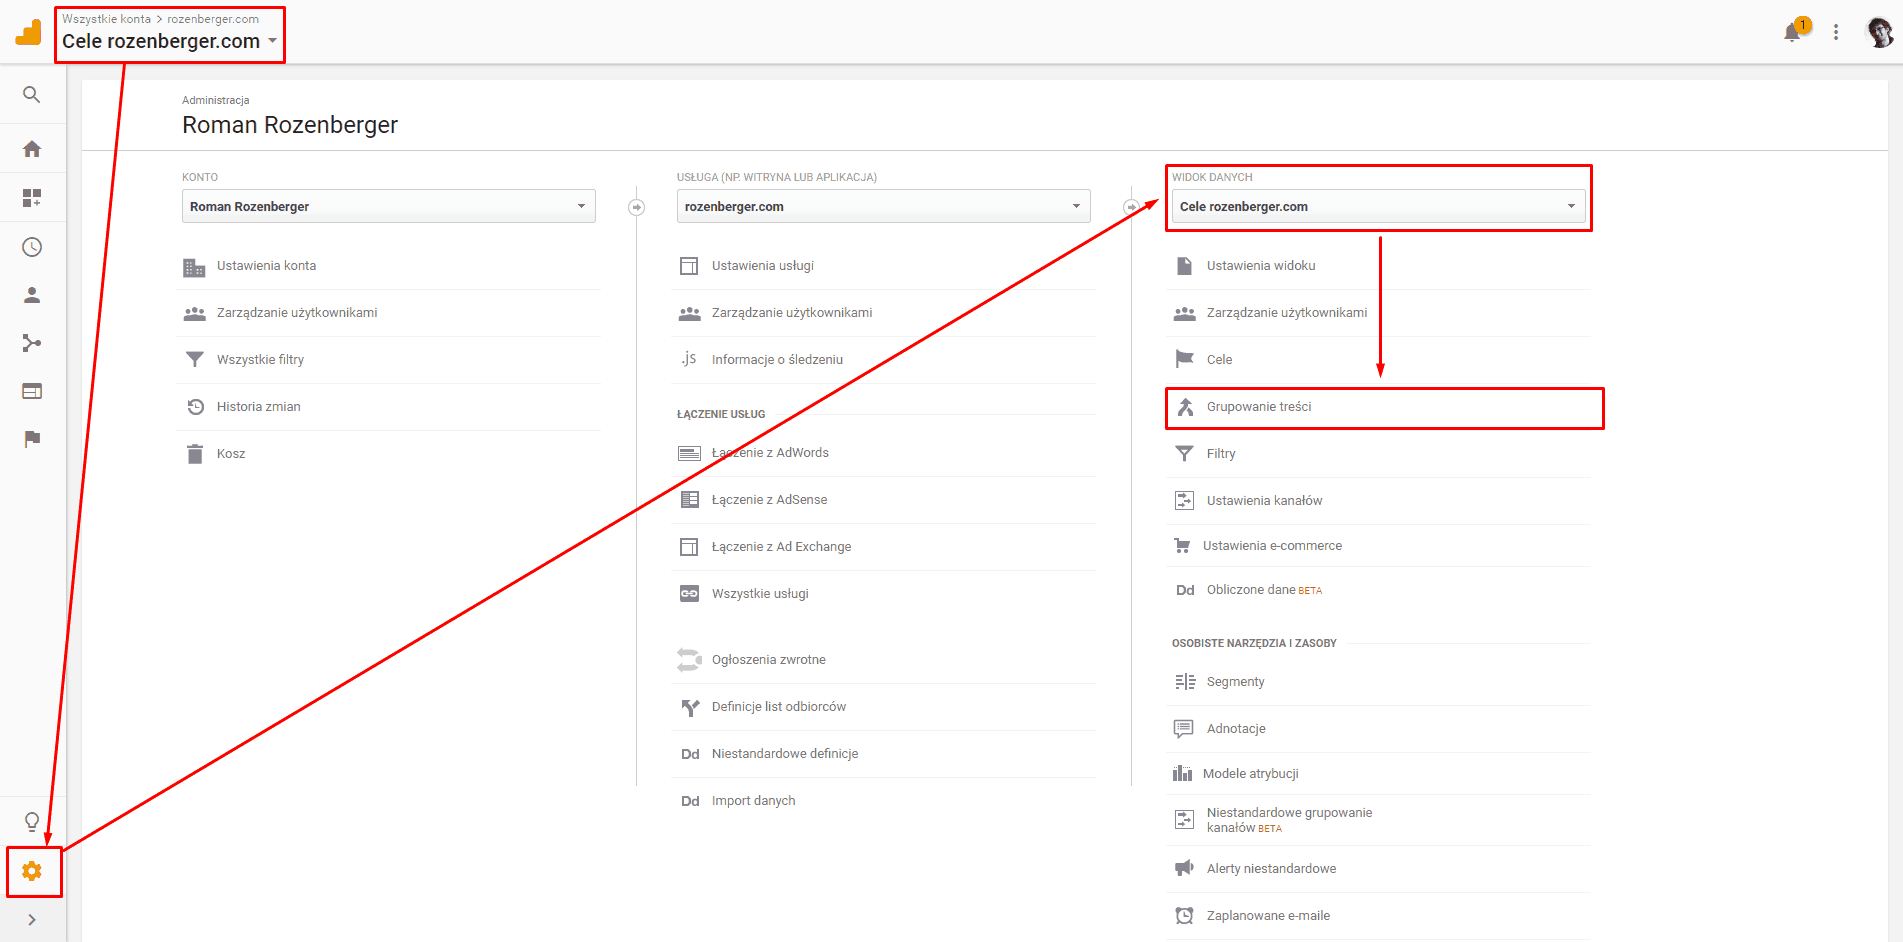Open Ustawienia konta in account column
This screenshot has width=1903, height=942.
click(266, 266)
